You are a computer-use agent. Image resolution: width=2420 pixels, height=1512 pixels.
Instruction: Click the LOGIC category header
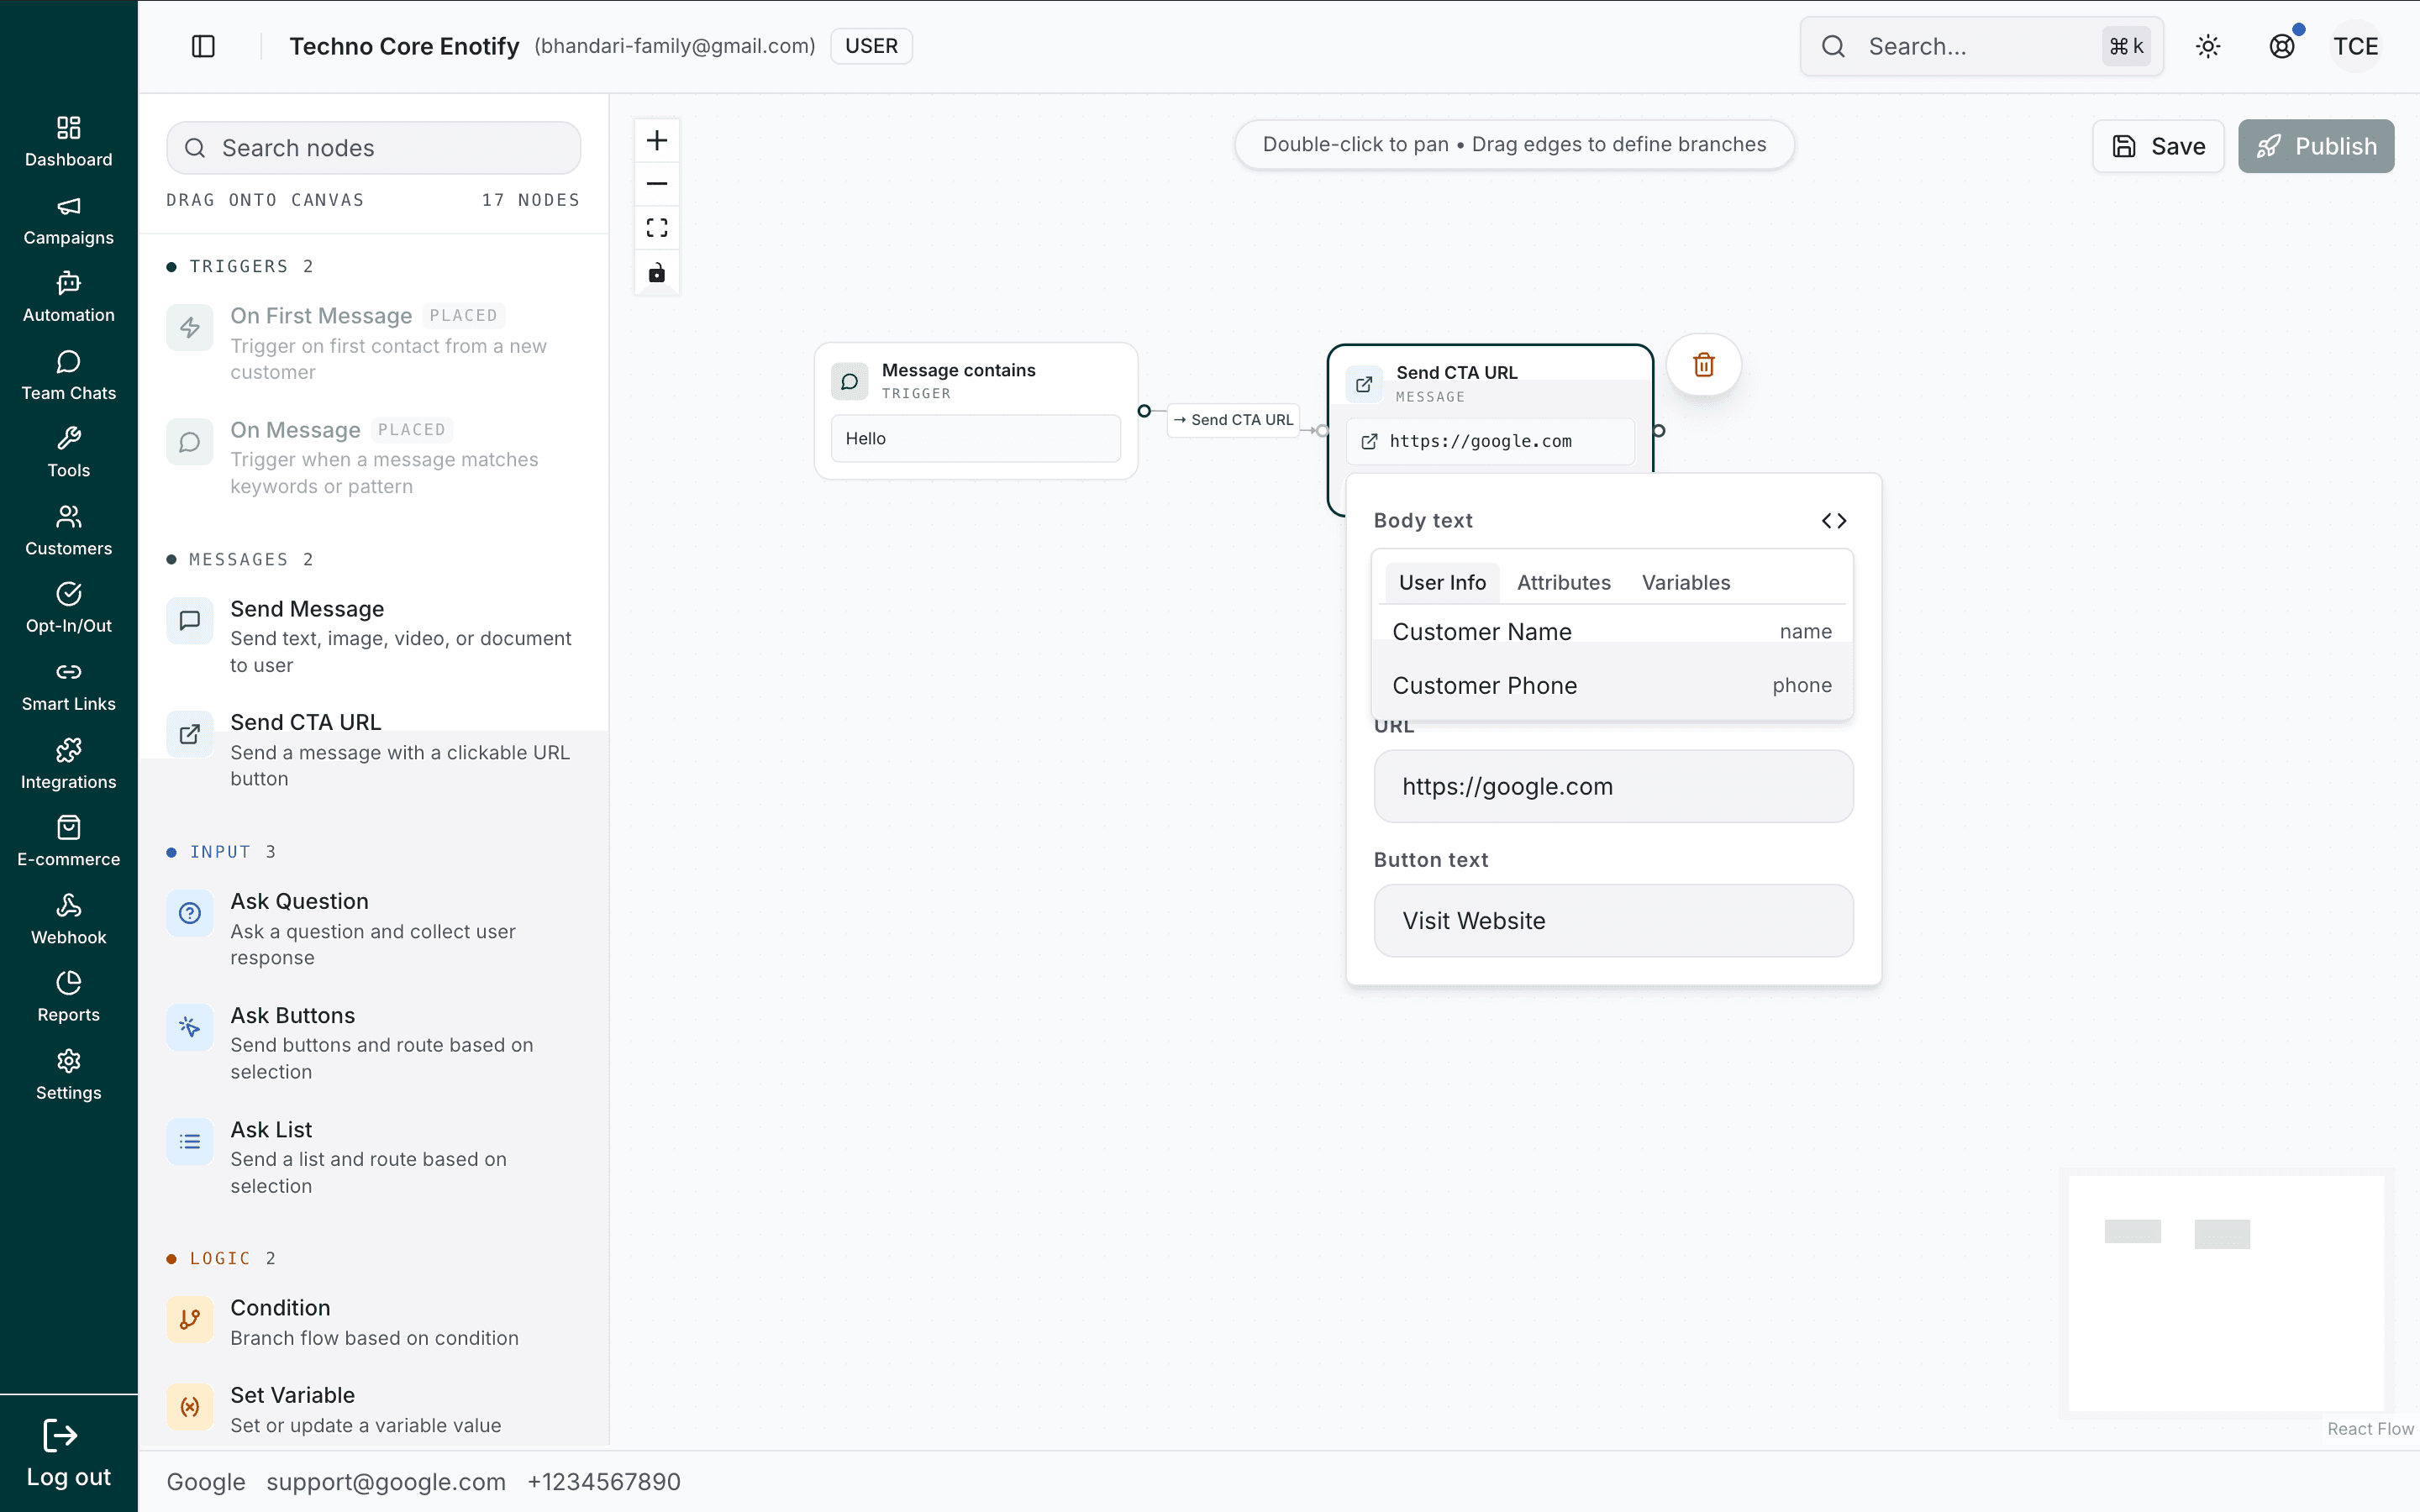click(221, 1258)
